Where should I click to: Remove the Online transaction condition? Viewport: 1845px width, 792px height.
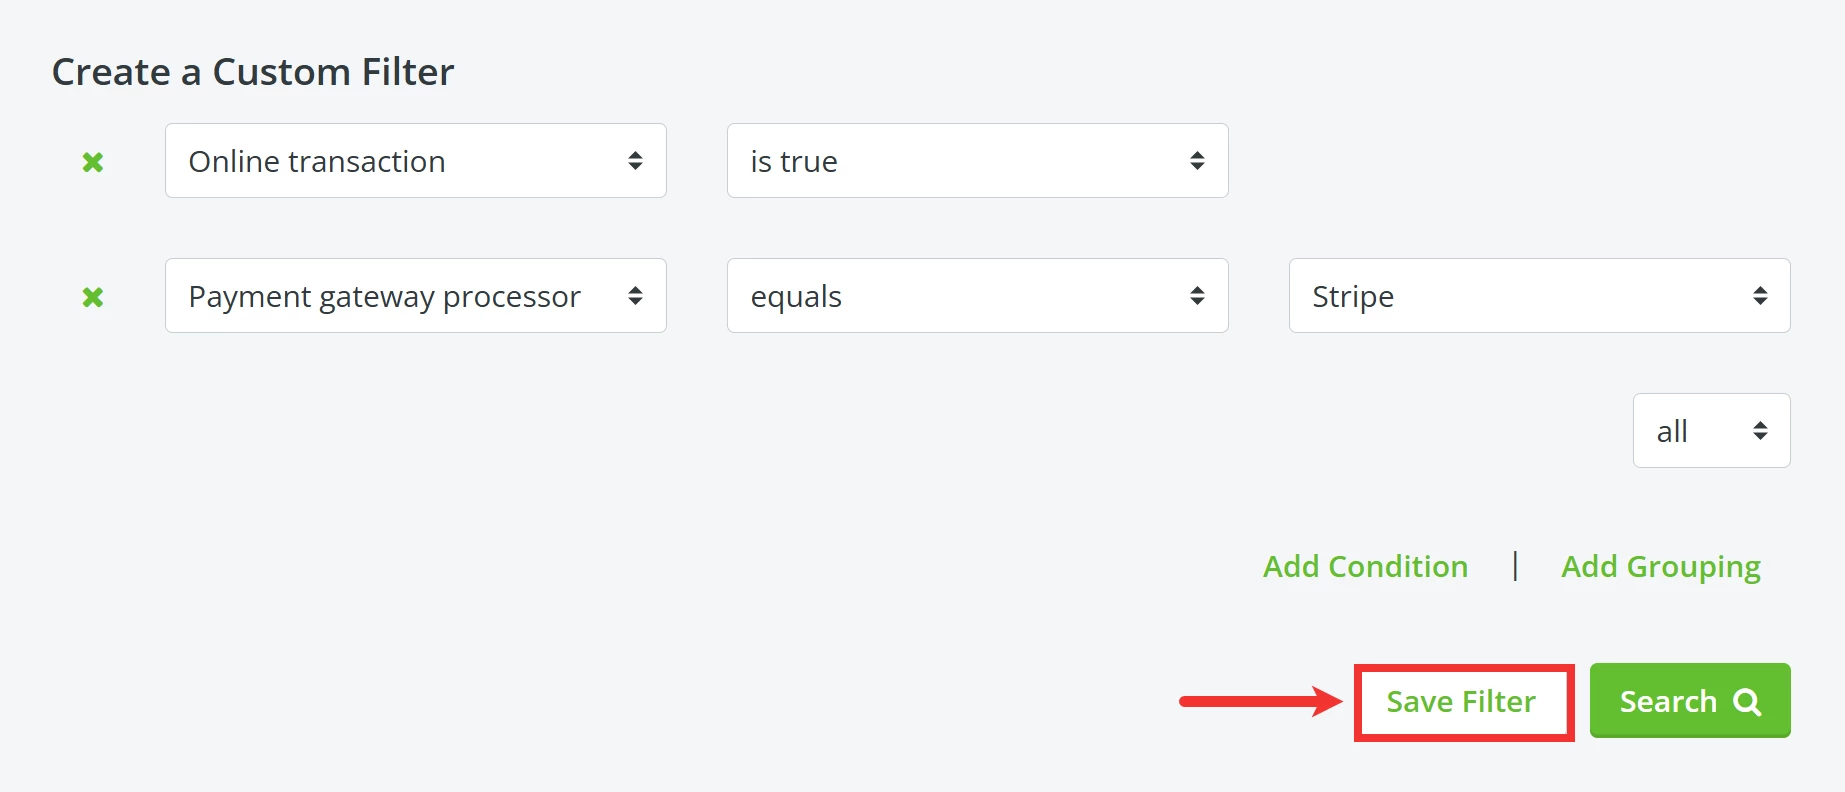tap(93, 161)
